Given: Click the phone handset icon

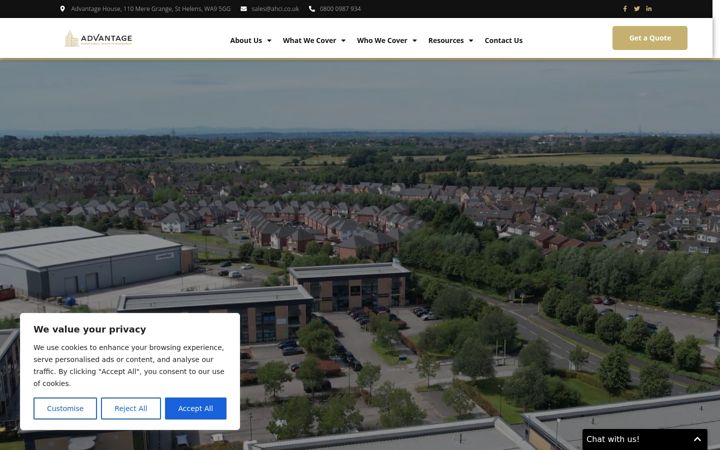Looking at the screenshot, I should (x=312, y=9).
